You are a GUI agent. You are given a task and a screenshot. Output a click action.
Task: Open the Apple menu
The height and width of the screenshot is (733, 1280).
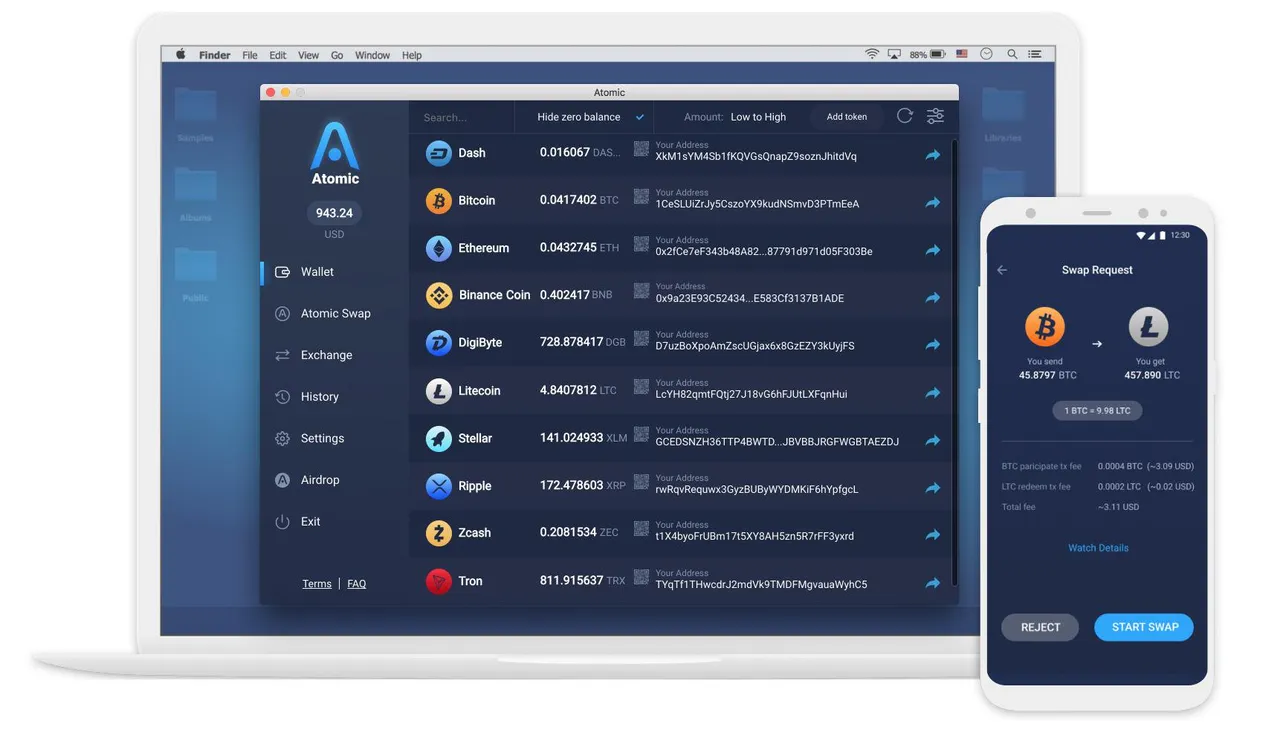tap(181, 55)
